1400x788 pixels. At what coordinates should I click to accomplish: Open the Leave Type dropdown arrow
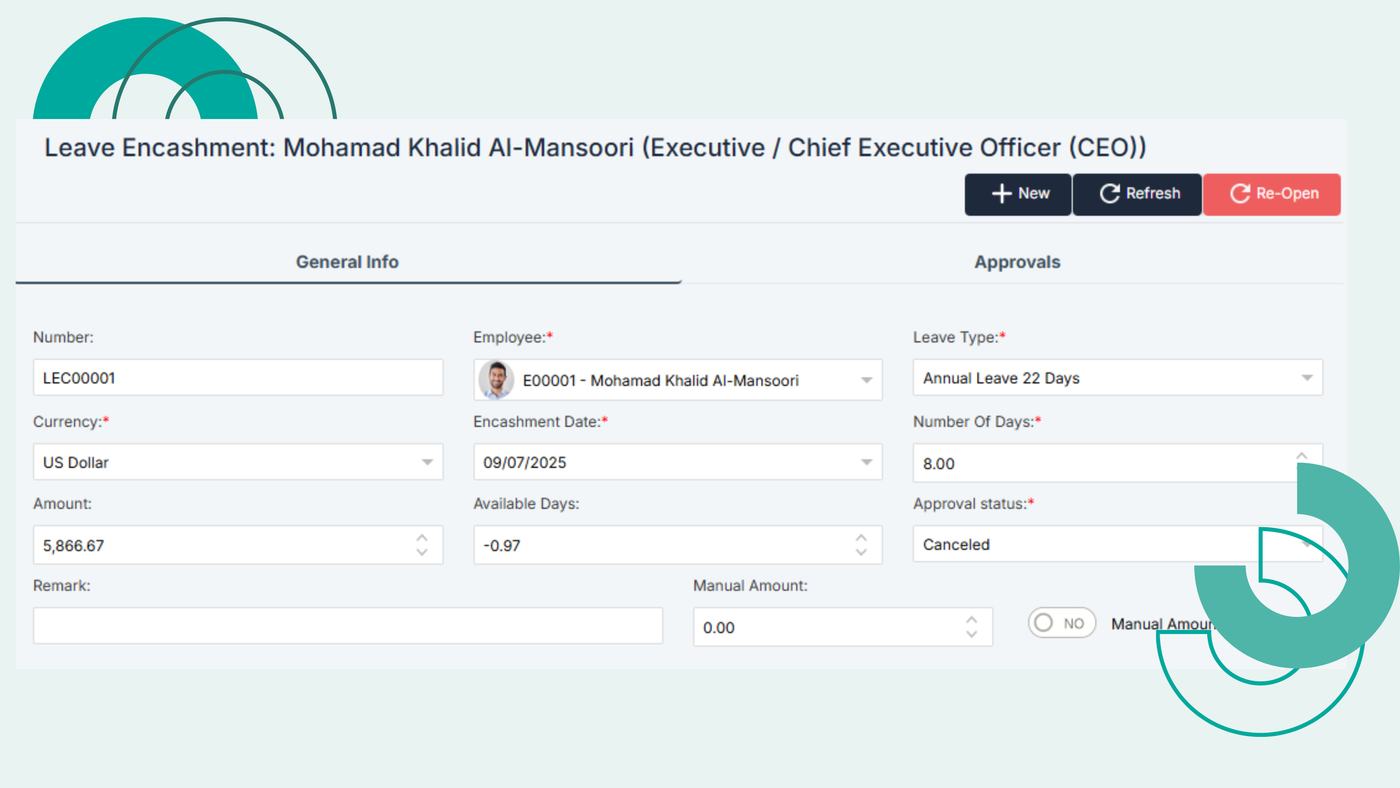click(x=1306, y=378)
